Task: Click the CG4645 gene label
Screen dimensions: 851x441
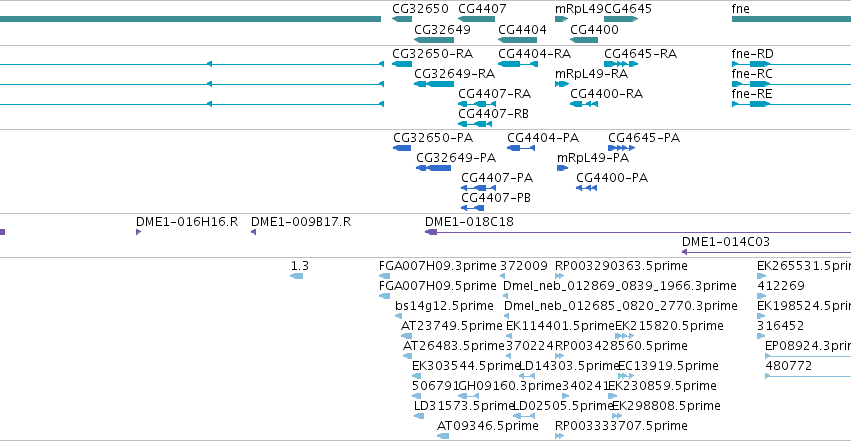Action: pos(628,9)
